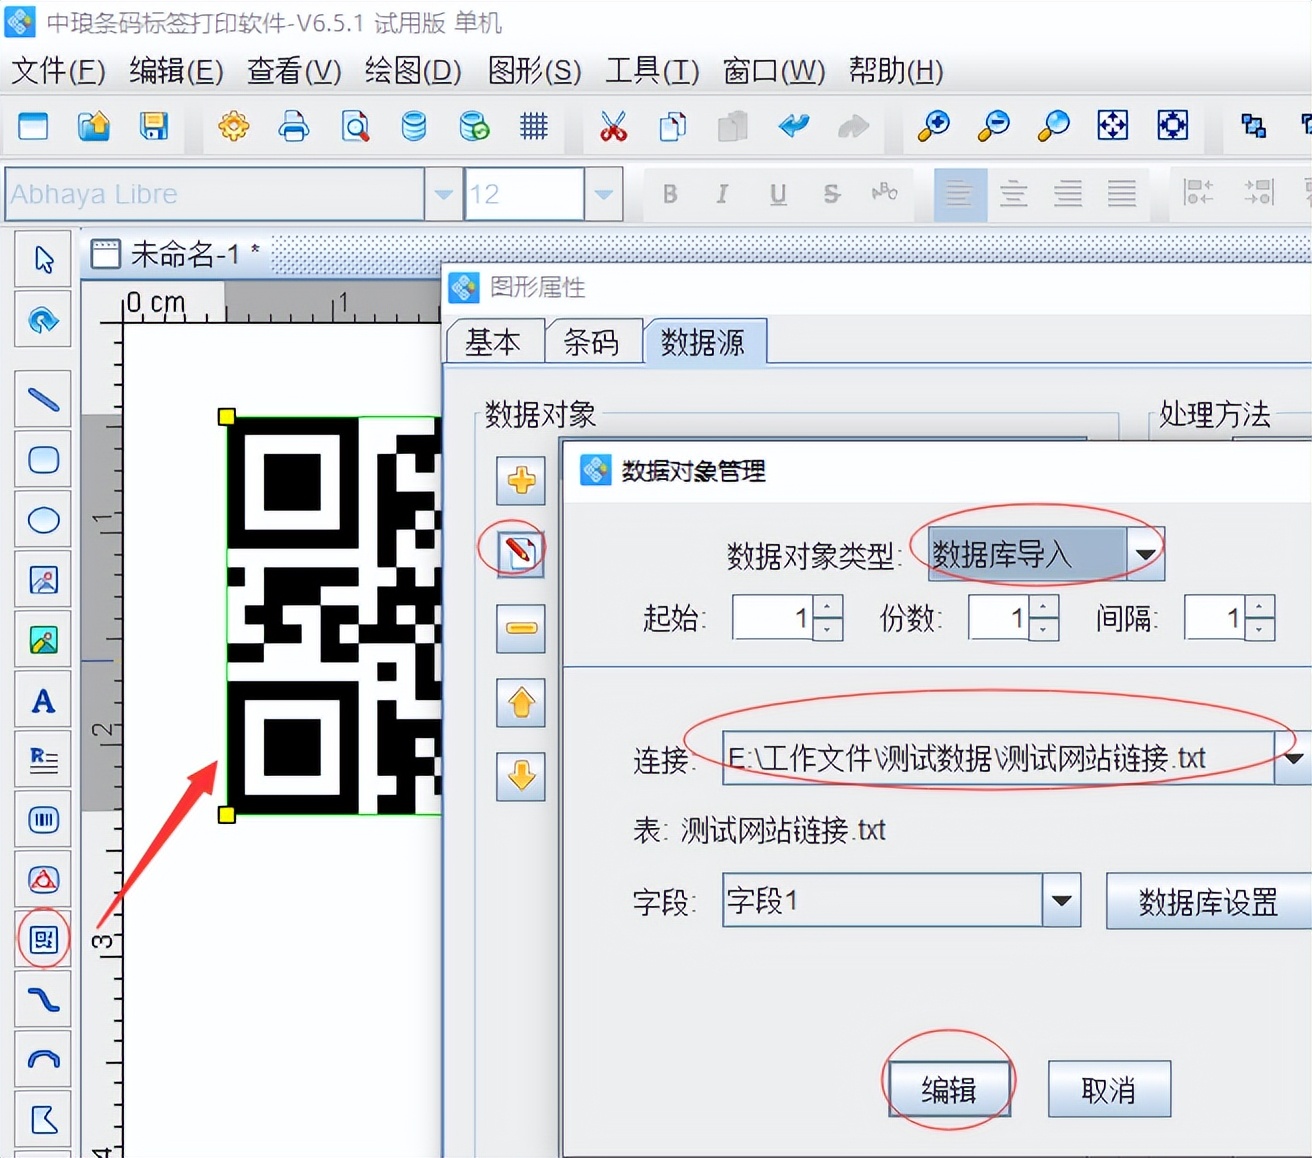Click the printer icon
Viewport: 1312px width, 1158px height.
[x=294, y=126]
